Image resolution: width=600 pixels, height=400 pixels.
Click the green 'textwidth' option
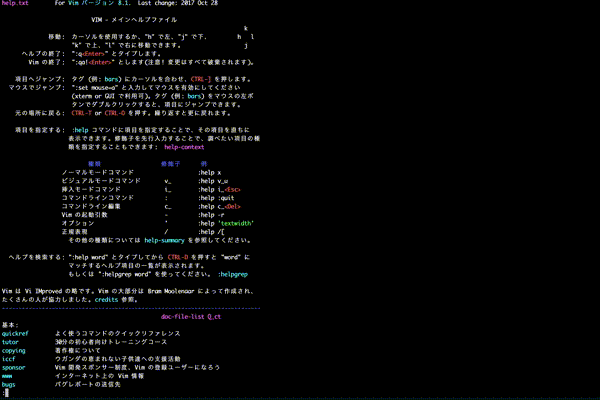[236, 223]
